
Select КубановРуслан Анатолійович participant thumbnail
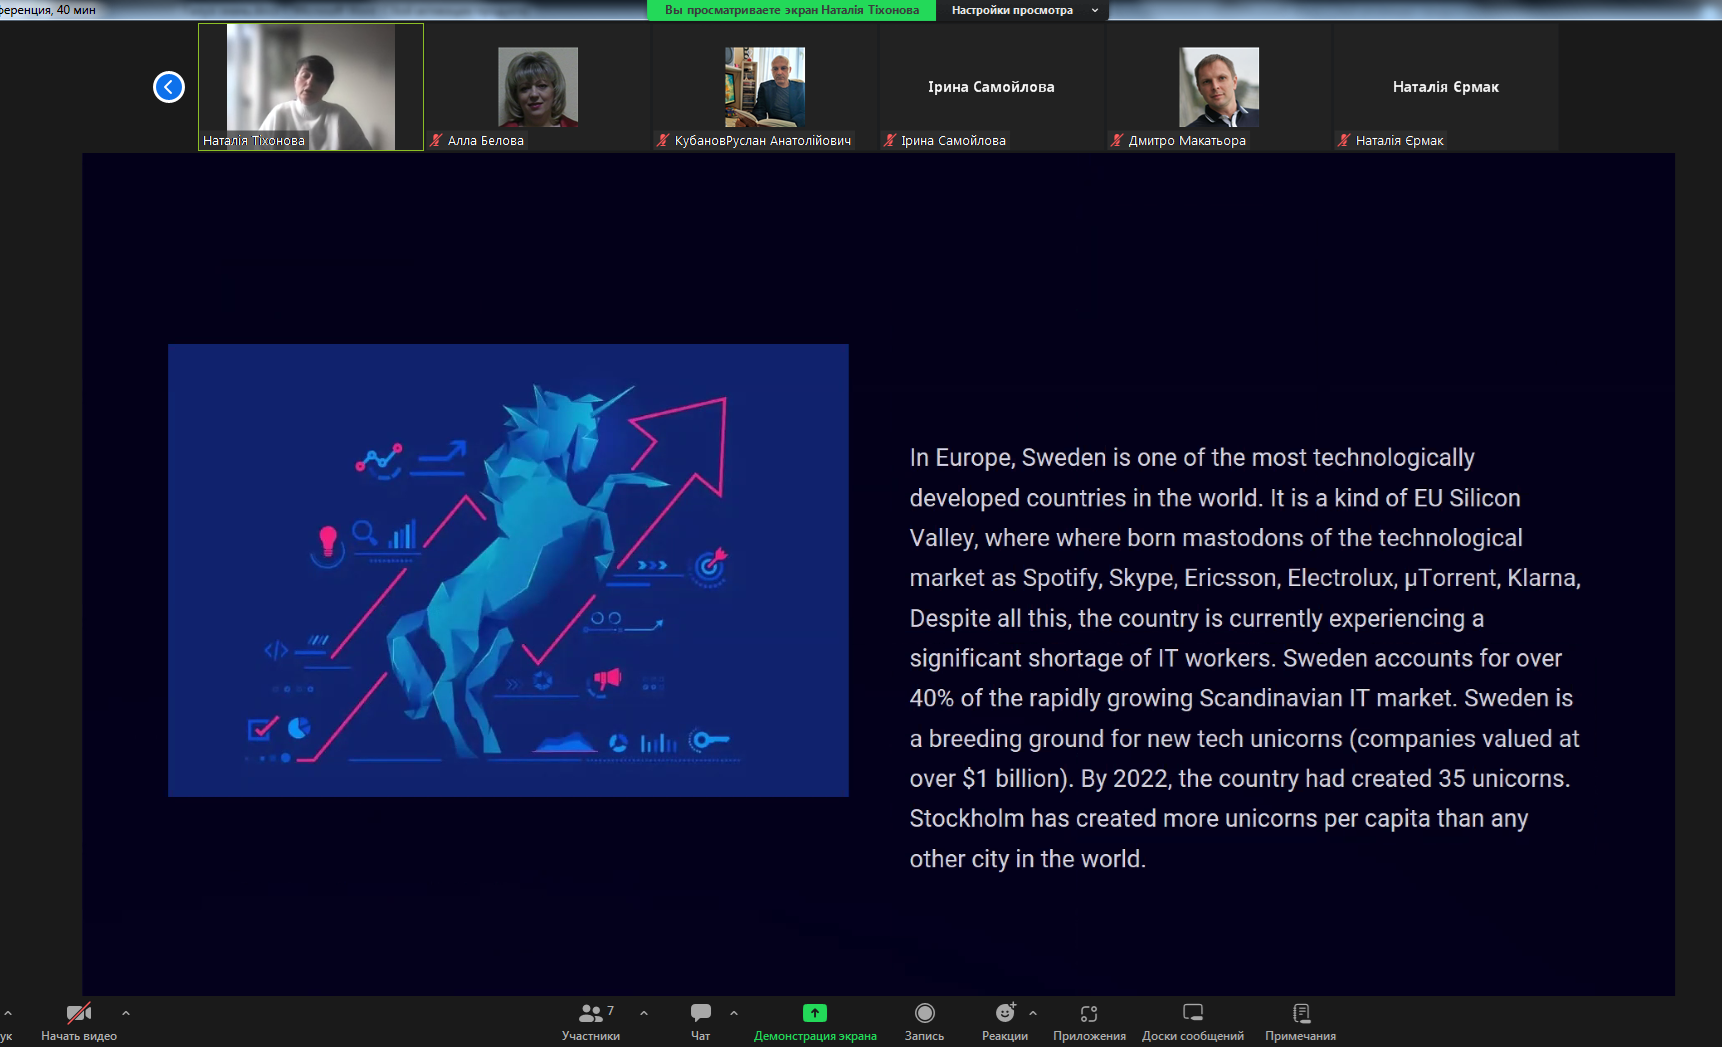(765, 87)
